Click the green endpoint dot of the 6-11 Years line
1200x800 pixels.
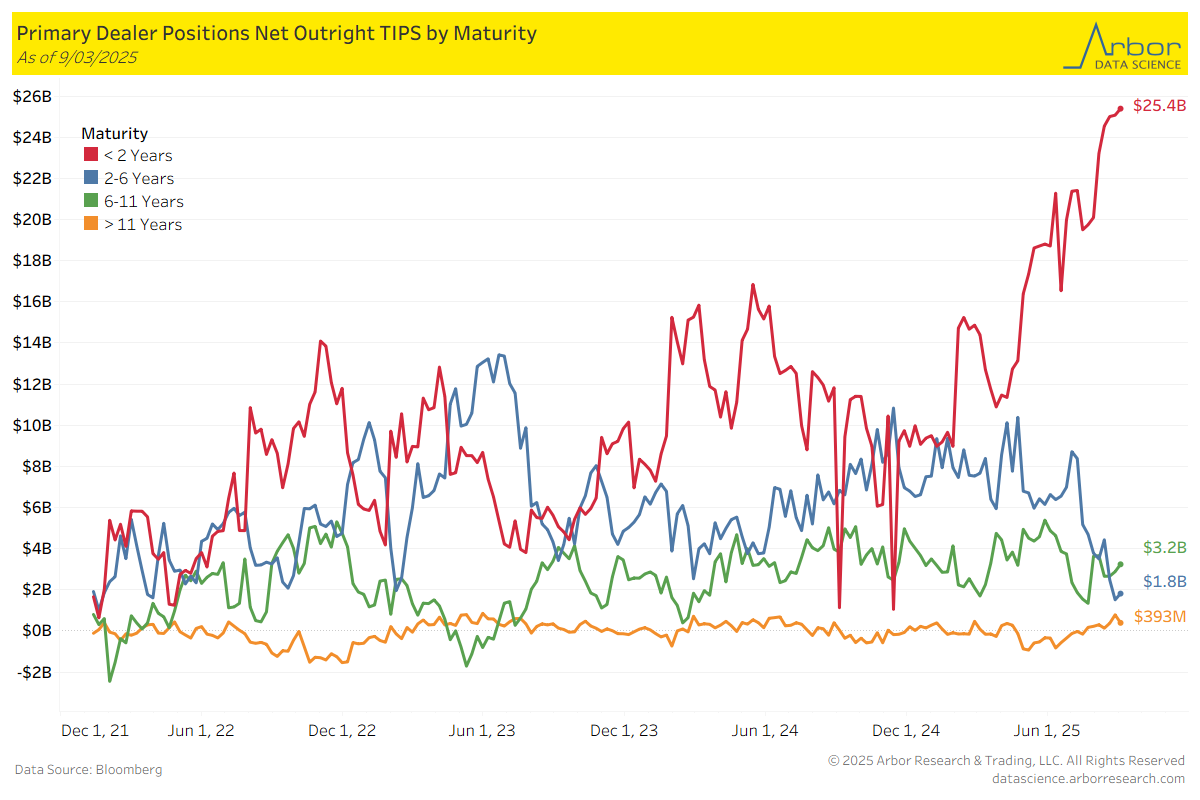pos(1120,564)
